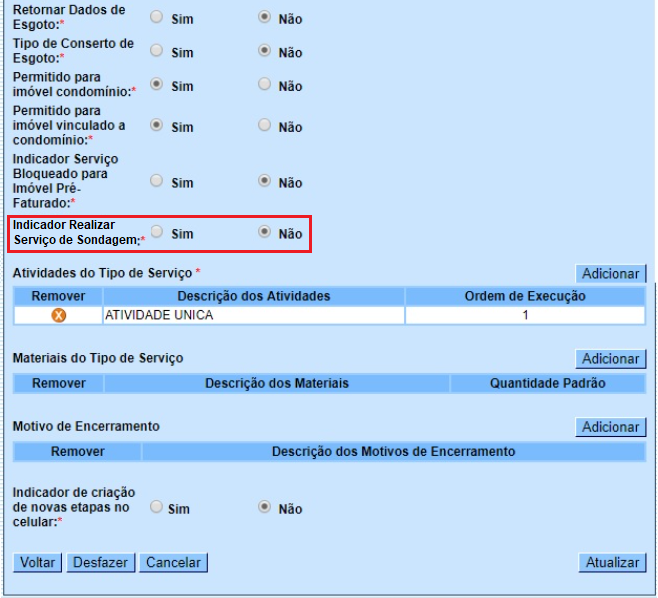
Task: Click the Descrição dos Motivos de Encerramento header
Action: (x=394, y=452)
